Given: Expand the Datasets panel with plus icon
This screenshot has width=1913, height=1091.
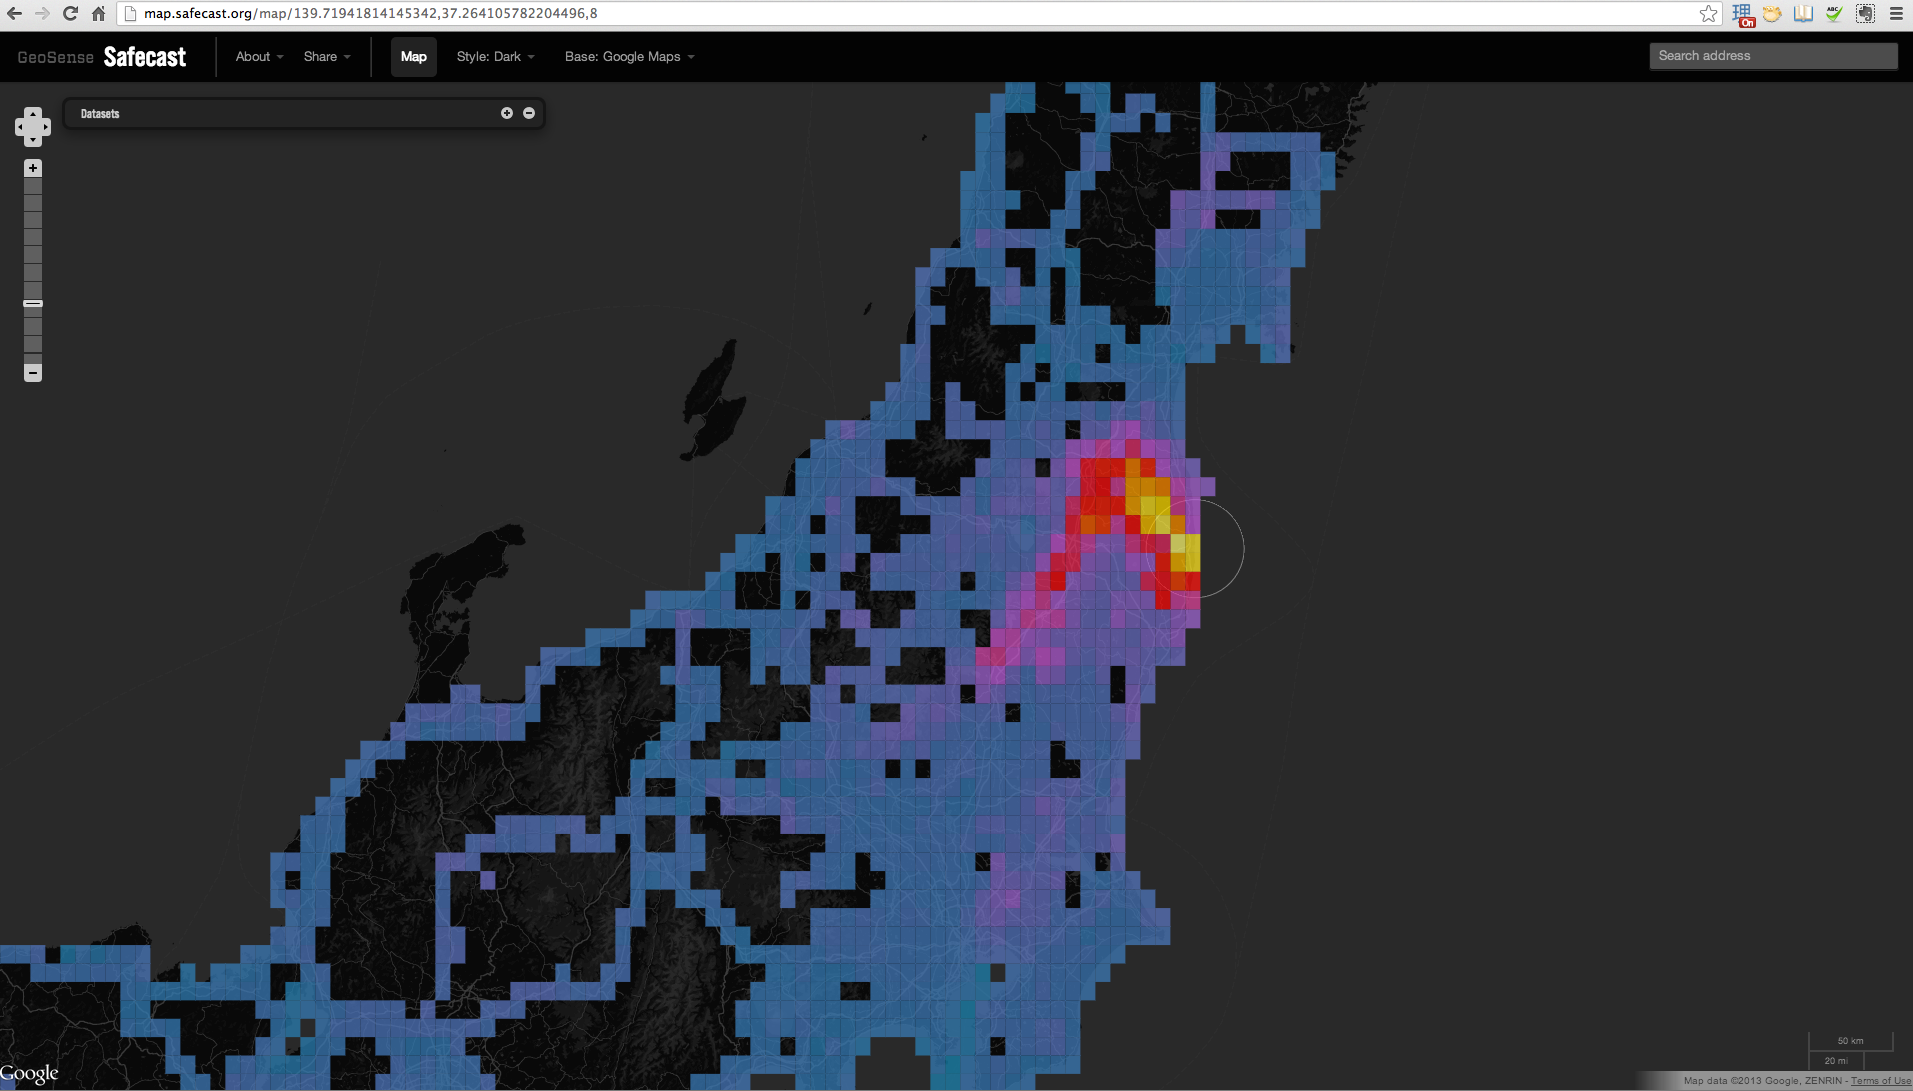Looking at the screenshot, I should click(507, 114).
